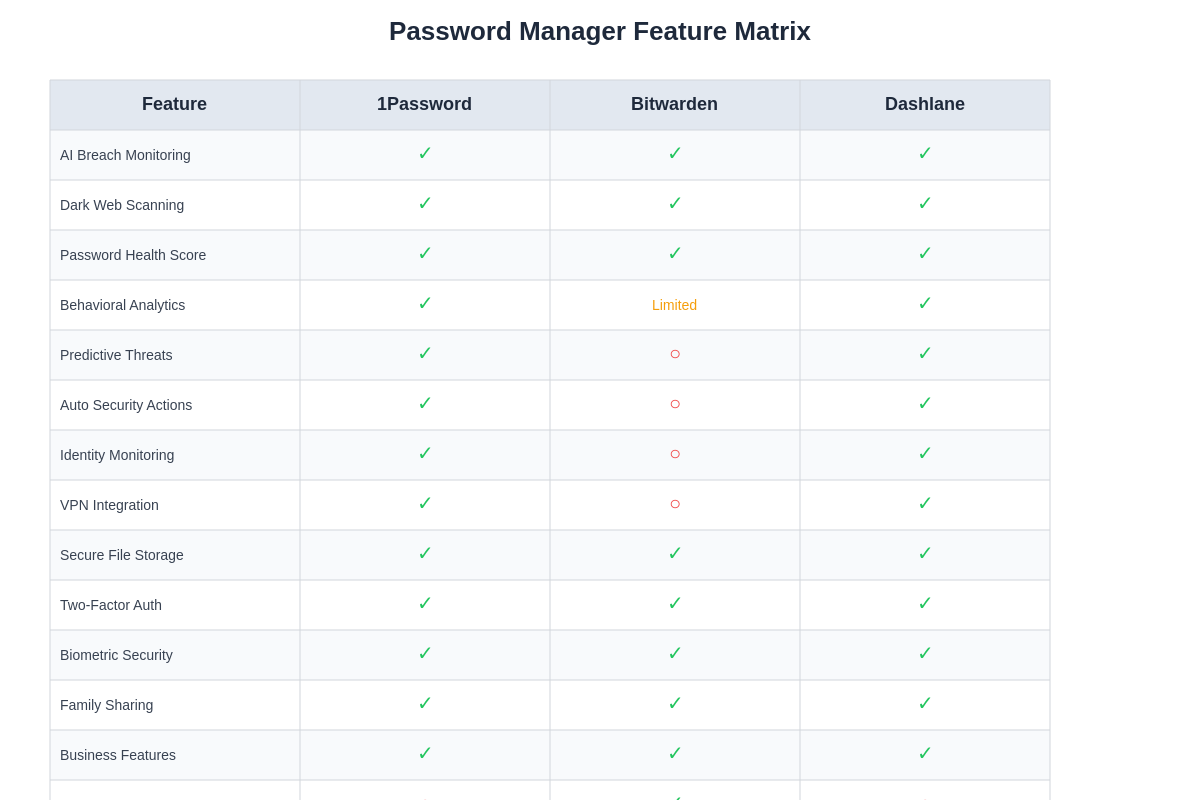The width and height of the screenshot is (1200, 800).
Task: Select the Business Features row label
Action: pyautogui.click(x=118, y=755)
